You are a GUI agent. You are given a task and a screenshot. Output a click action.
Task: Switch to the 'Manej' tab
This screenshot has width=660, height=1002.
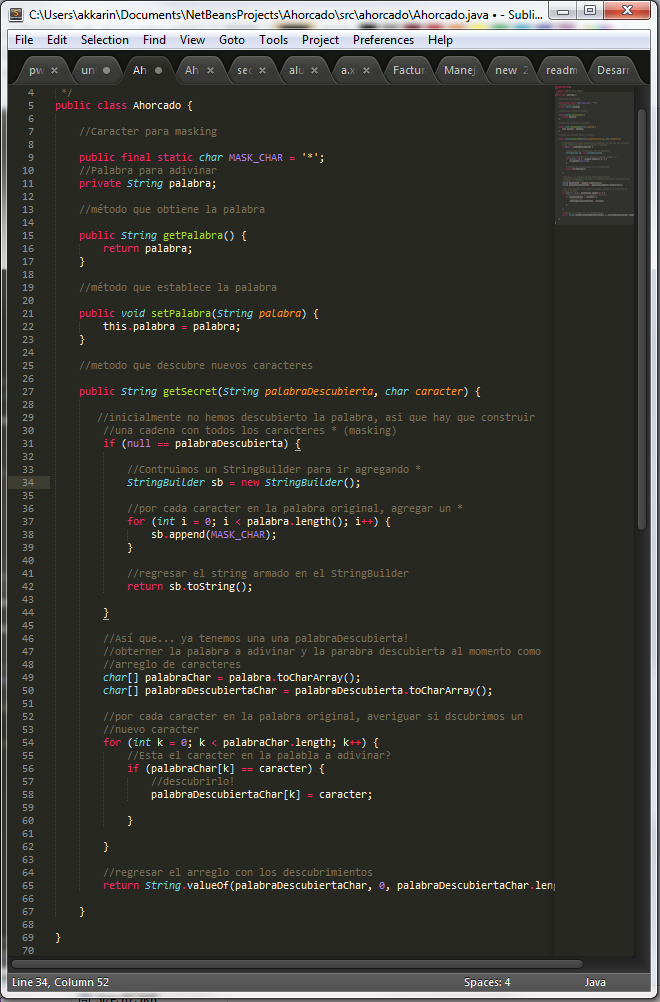click(460, 70)
